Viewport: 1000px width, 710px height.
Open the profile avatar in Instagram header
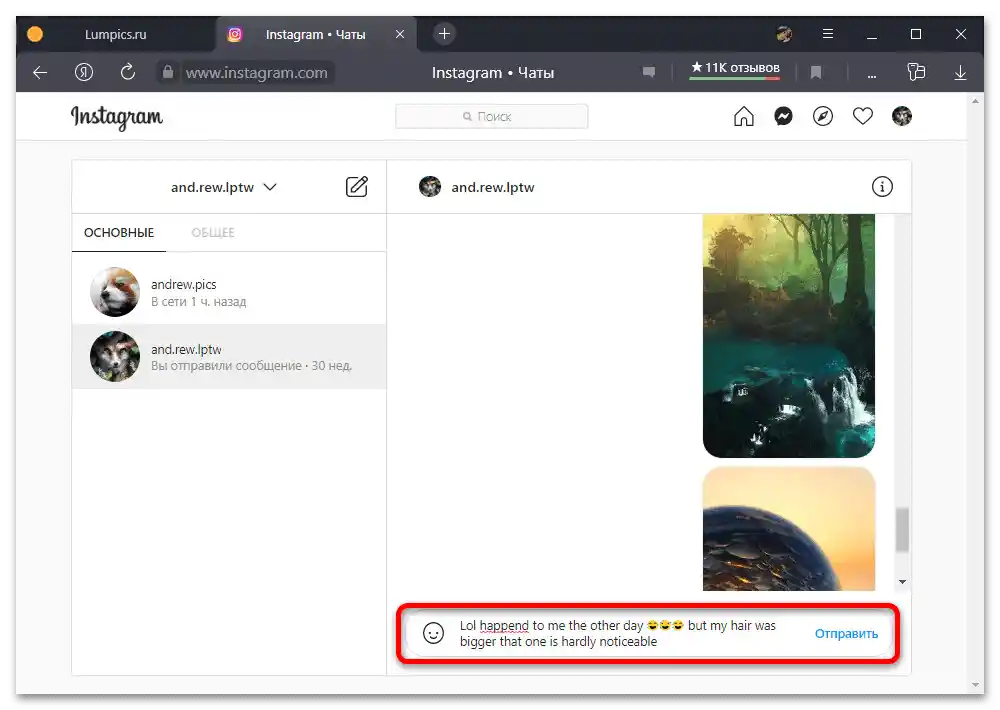tap(902, 116)
